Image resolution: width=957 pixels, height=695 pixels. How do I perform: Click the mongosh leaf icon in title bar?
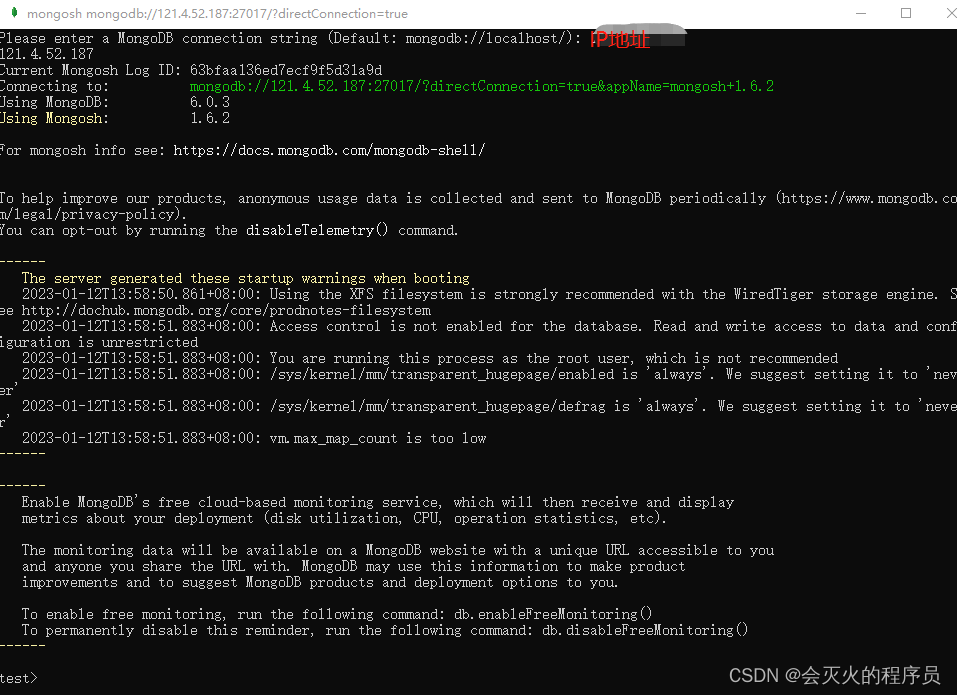15,13
